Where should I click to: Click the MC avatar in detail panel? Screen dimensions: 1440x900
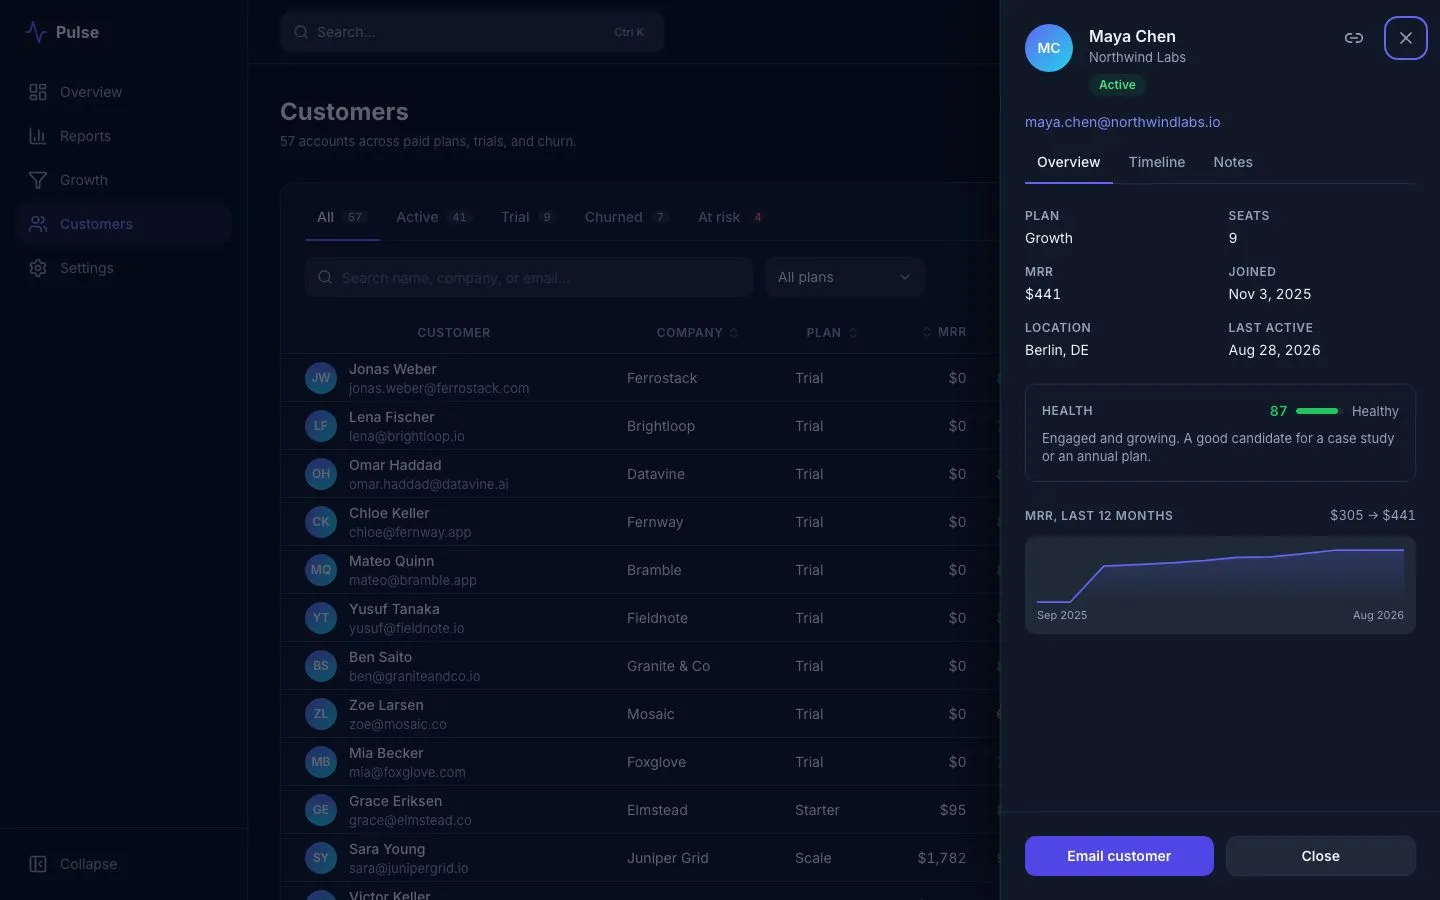coord(1049,48)
